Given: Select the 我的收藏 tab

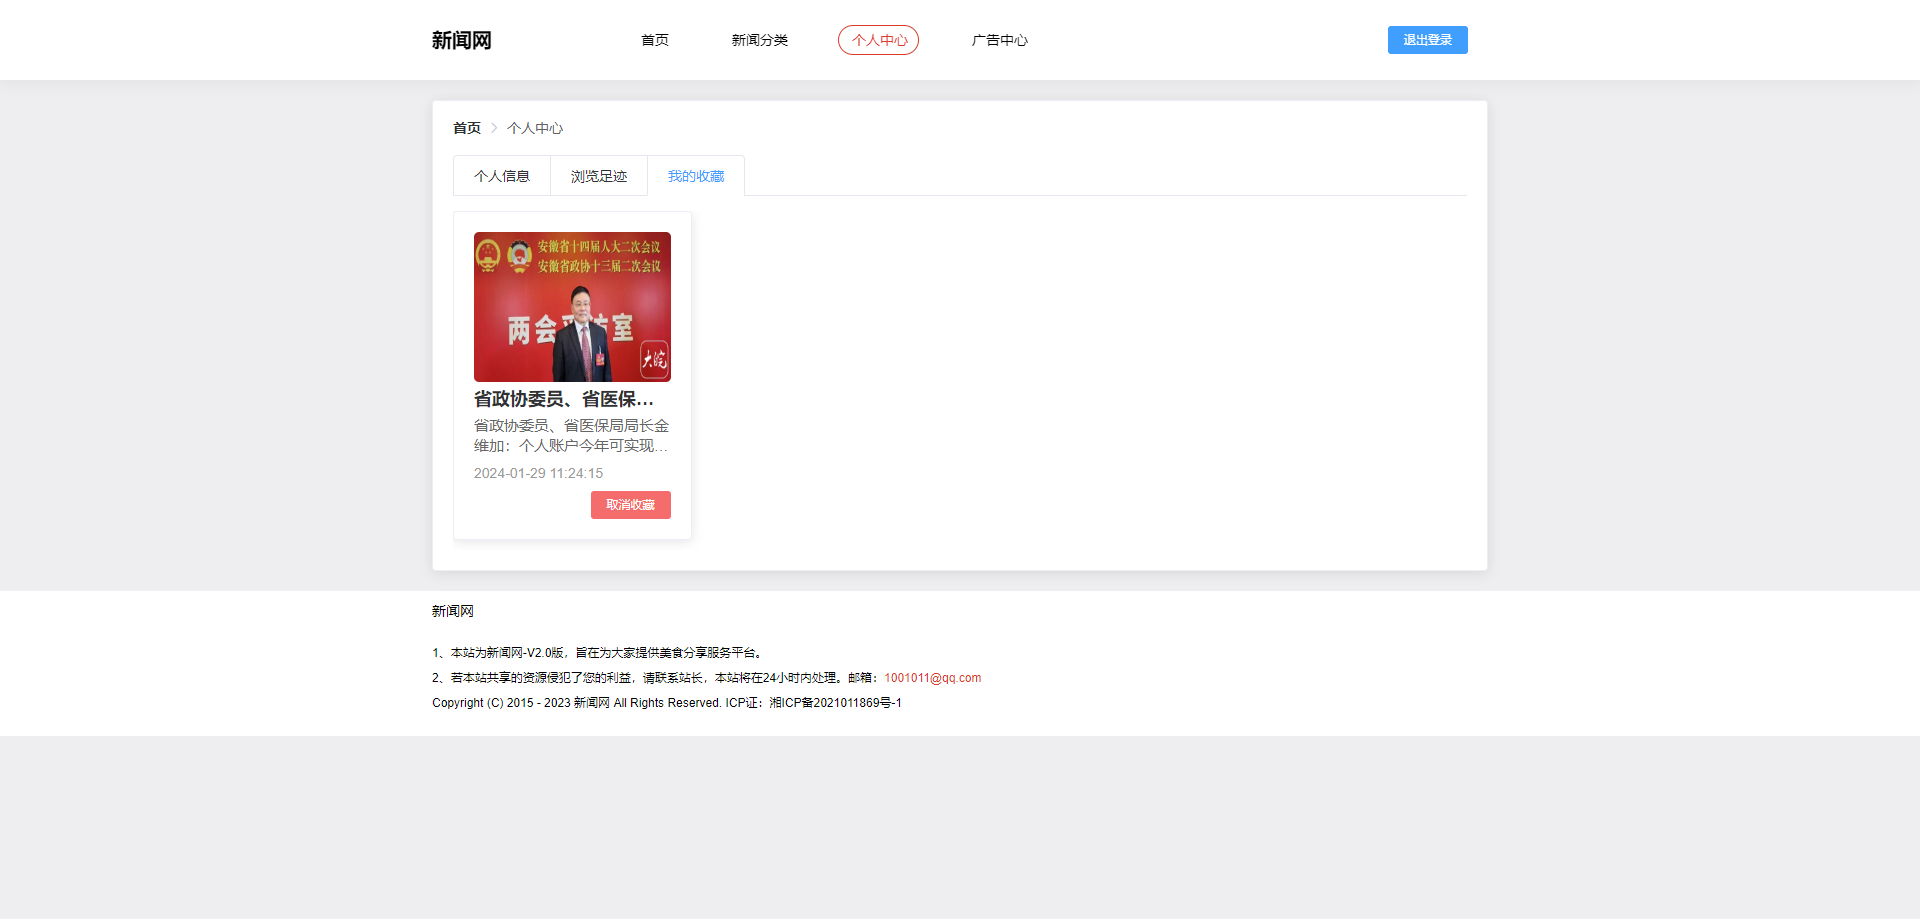Looking at the screenshot, I should pos(696,175).
